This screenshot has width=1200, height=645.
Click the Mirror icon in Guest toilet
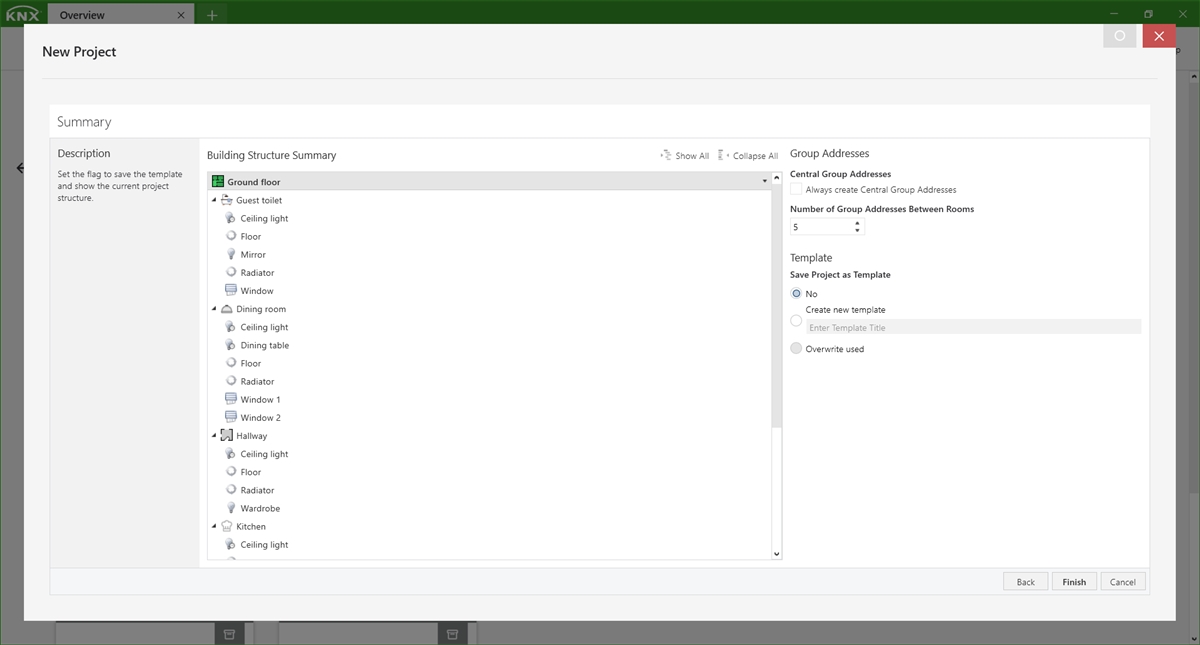tap(230, 254)
